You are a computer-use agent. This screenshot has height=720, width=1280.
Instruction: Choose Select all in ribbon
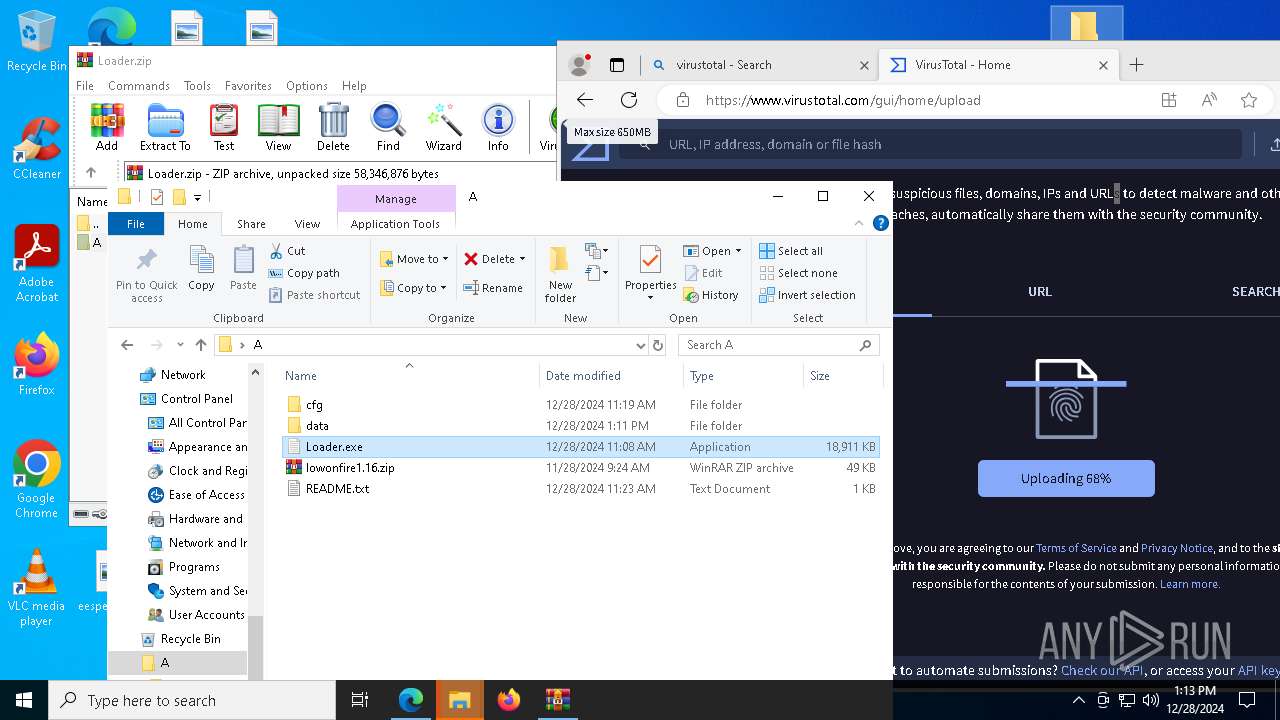(791, 251)
